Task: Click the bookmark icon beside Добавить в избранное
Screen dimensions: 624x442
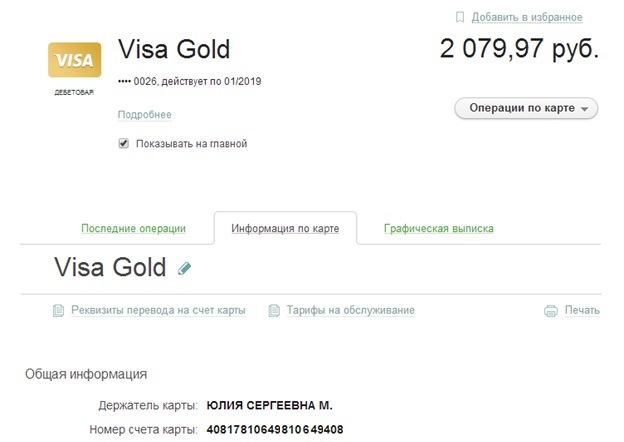Action: click(460, 17)
